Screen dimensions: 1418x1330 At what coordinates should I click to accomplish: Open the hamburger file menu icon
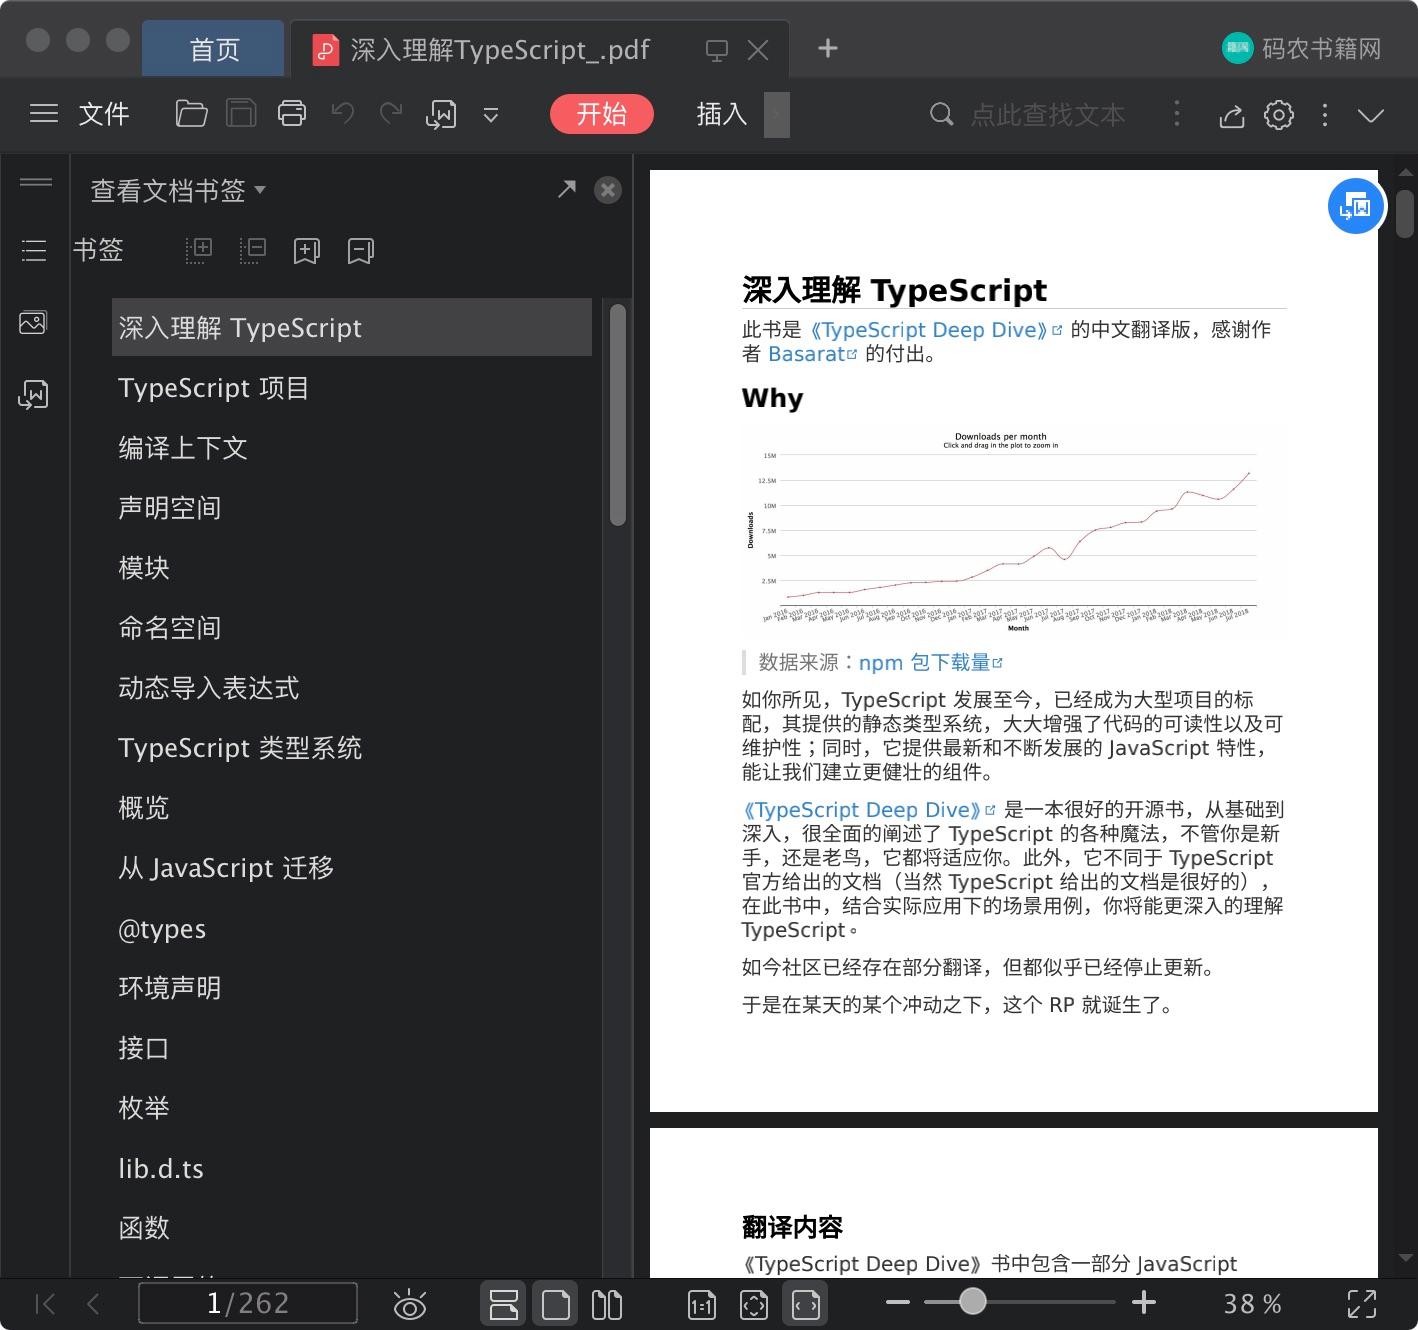coord(44,114)
